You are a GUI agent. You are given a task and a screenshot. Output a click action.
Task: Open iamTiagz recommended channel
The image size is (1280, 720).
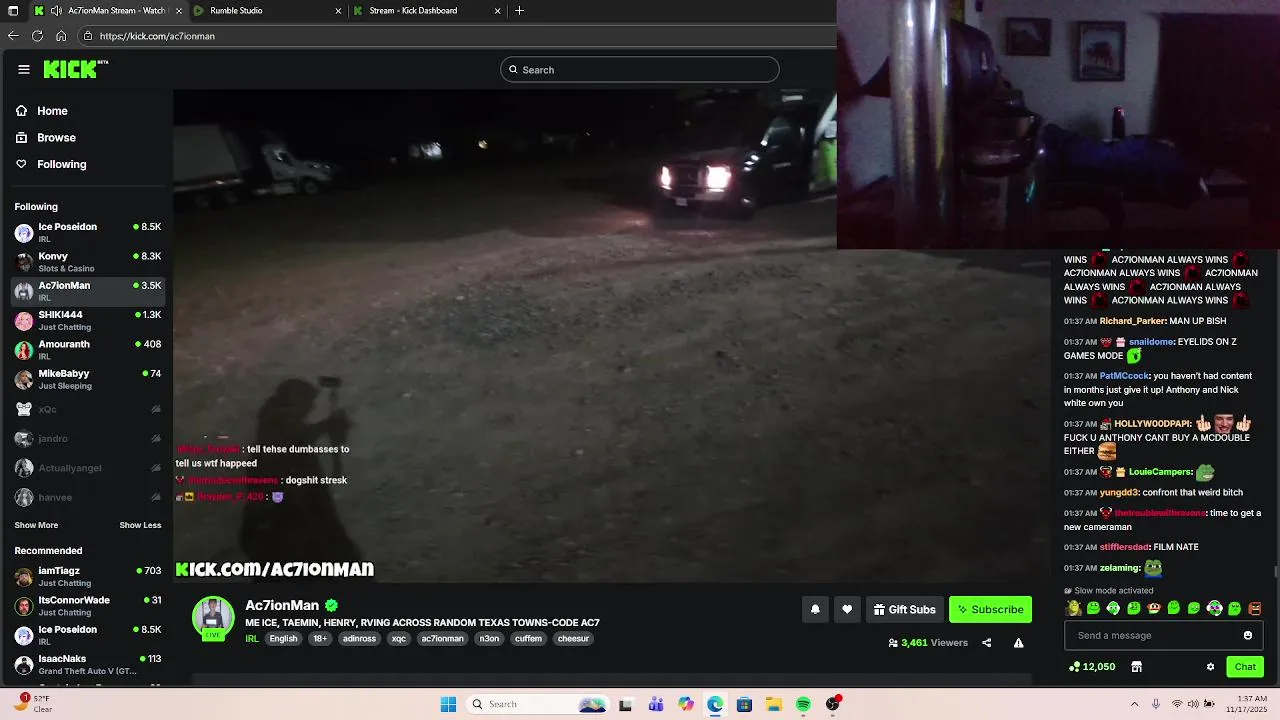pyautogui.click(x=88, y=577)
